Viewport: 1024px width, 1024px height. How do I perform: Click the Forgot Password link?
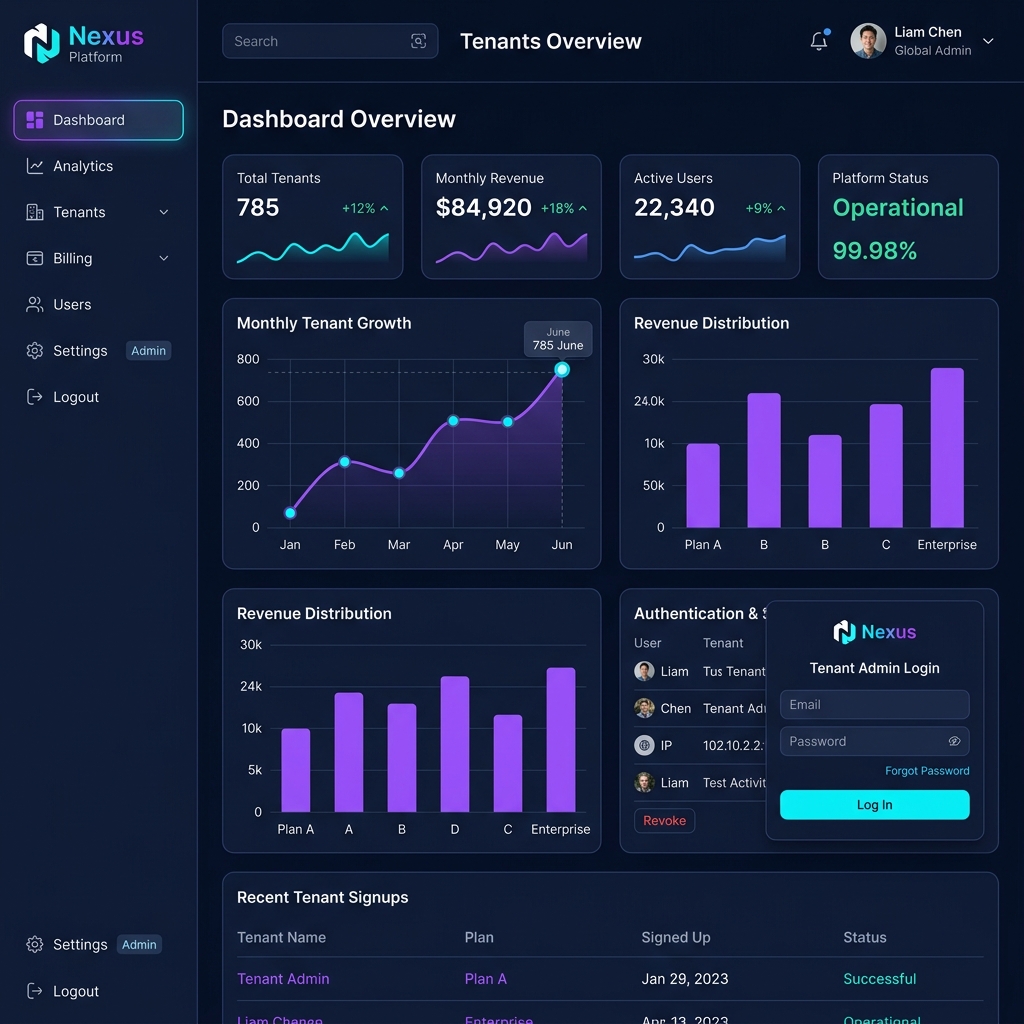[x=927, y=771]
